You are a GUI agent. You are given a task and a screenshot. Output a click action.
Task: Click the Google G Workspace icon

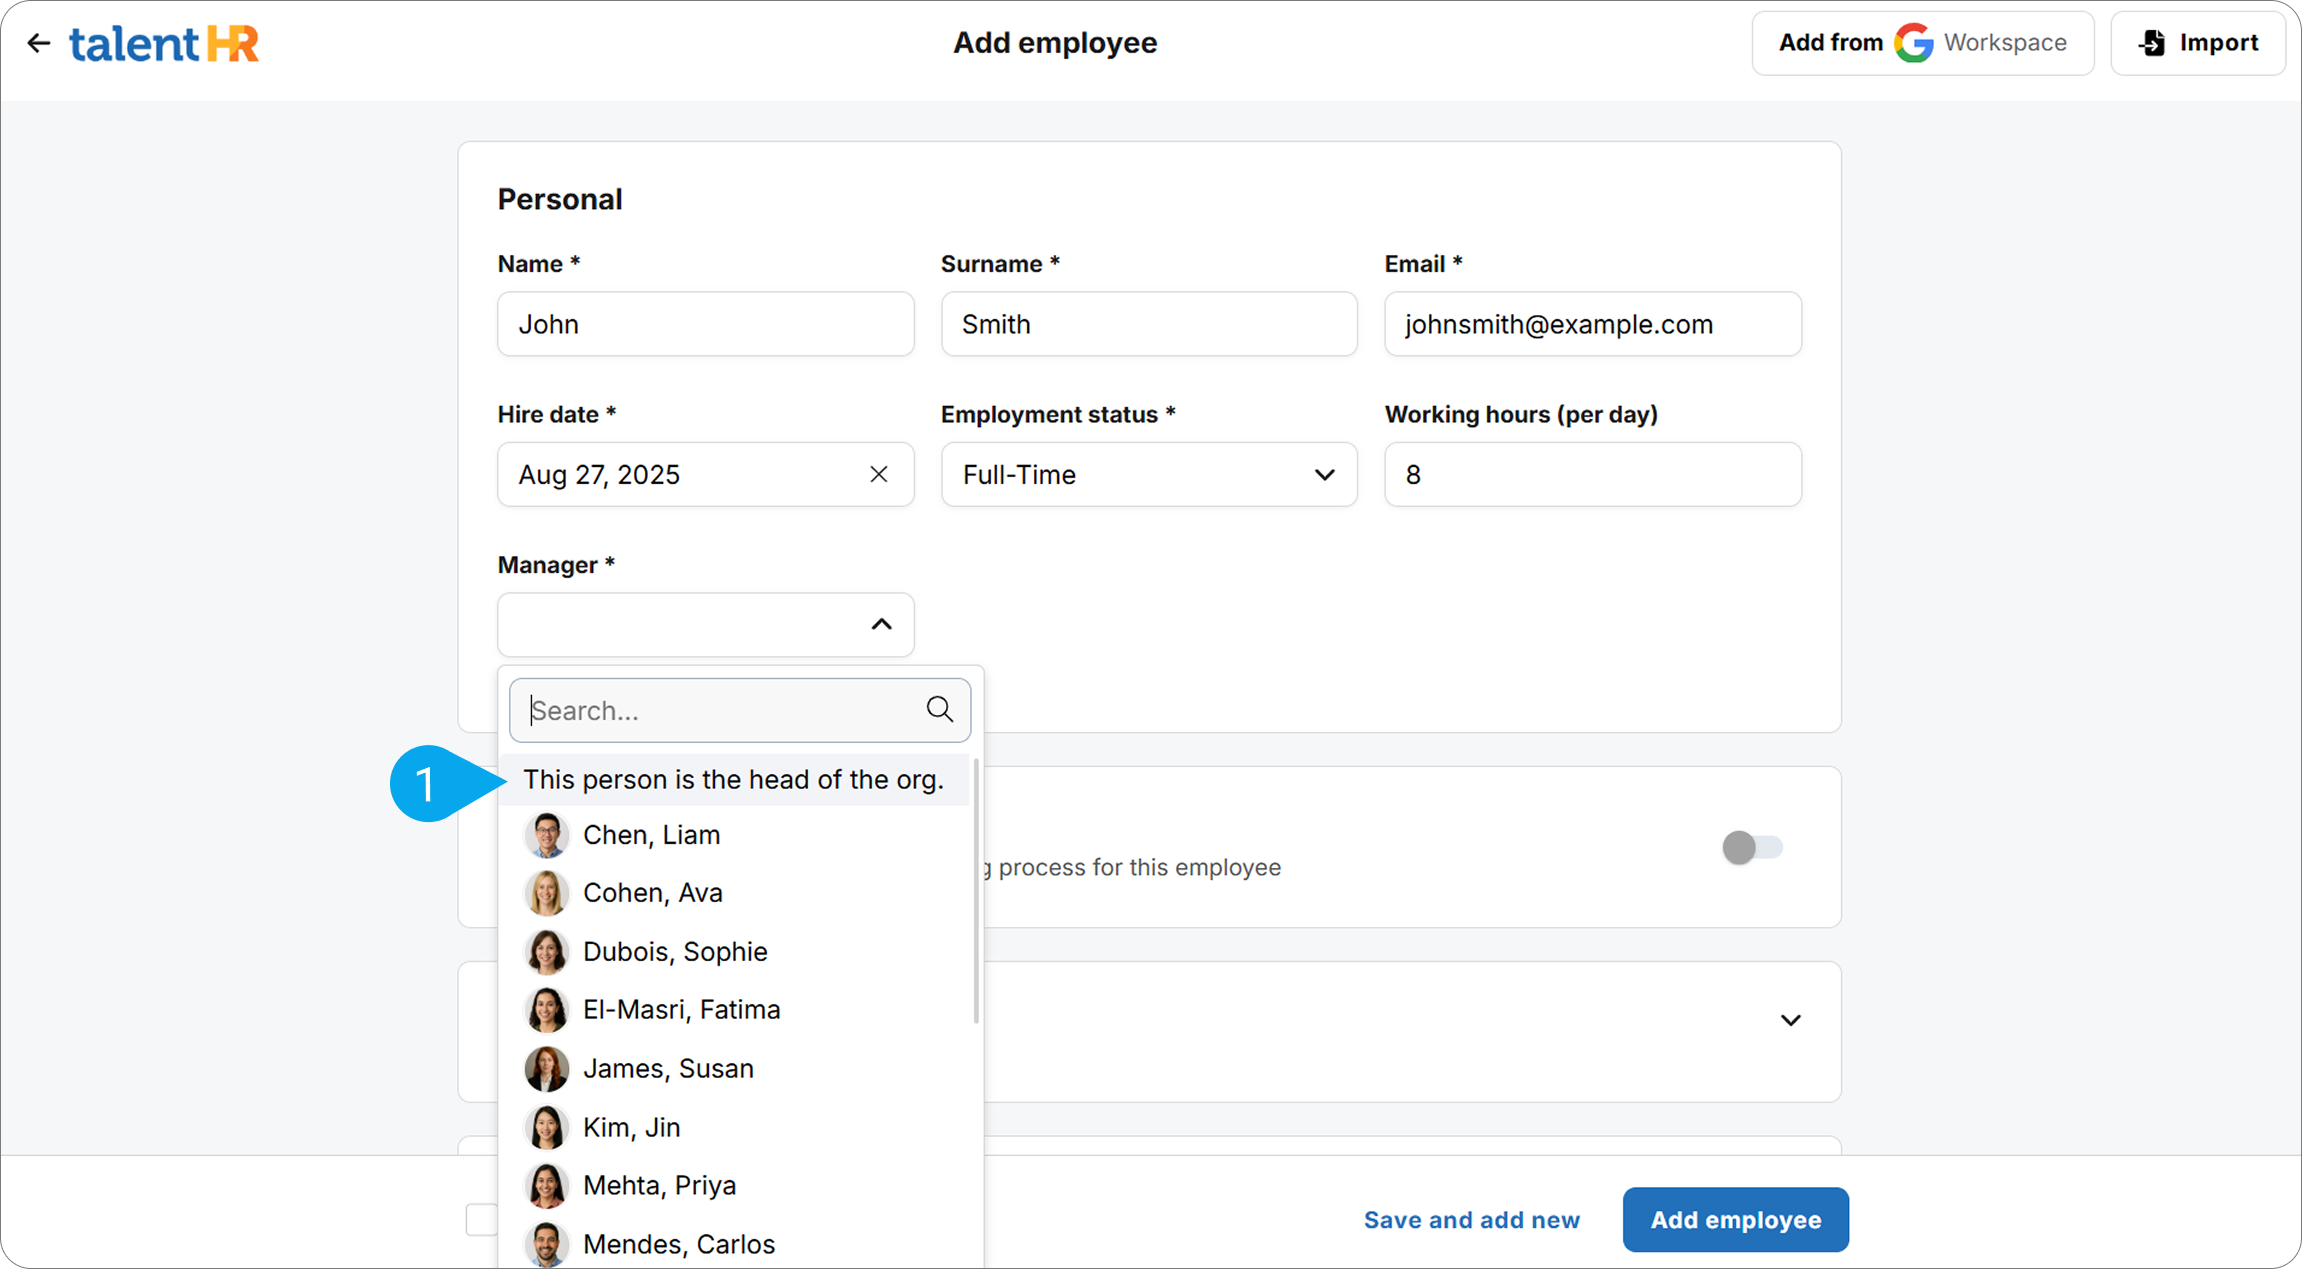1914,43
